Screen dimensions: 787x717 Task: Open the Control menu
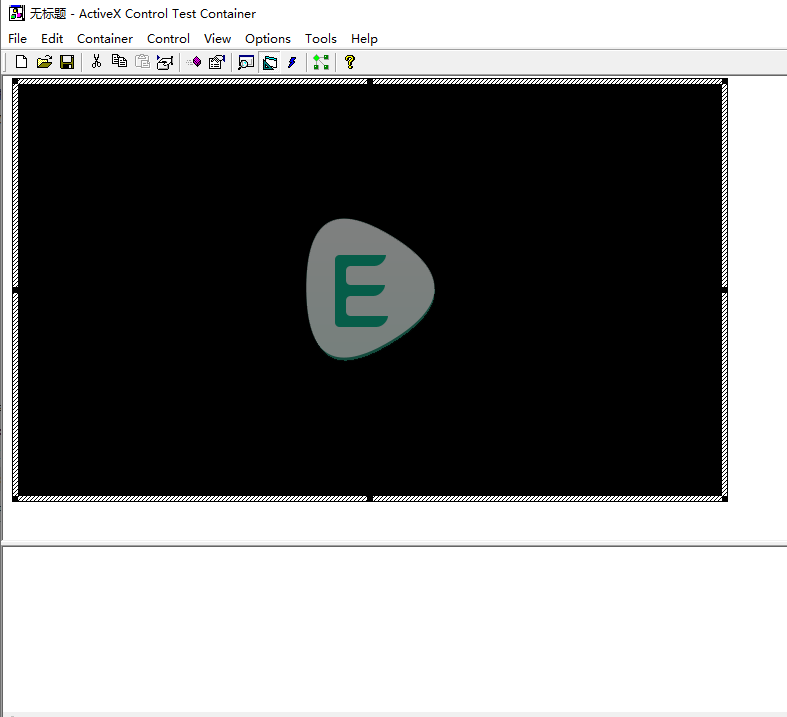(x=168, y=39)
